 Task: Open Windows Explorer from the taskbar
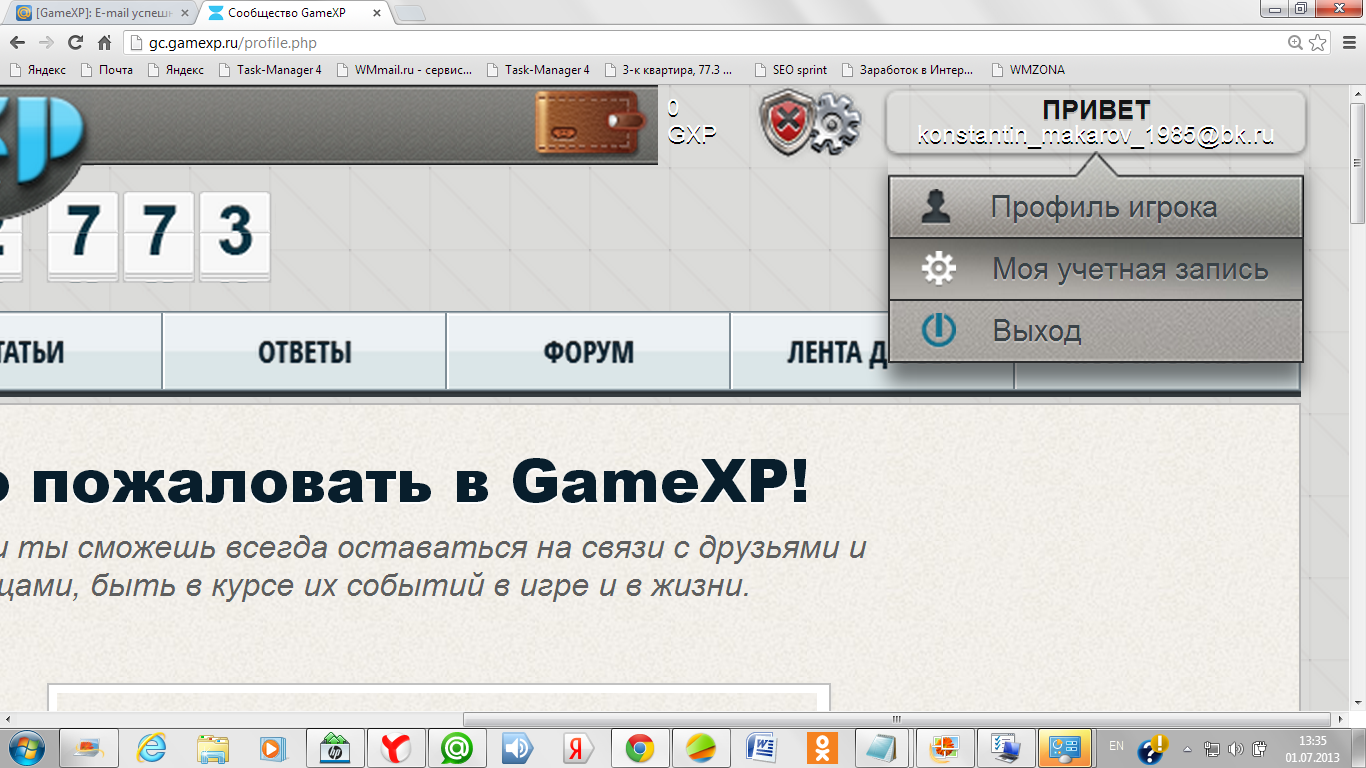[213, 748]
